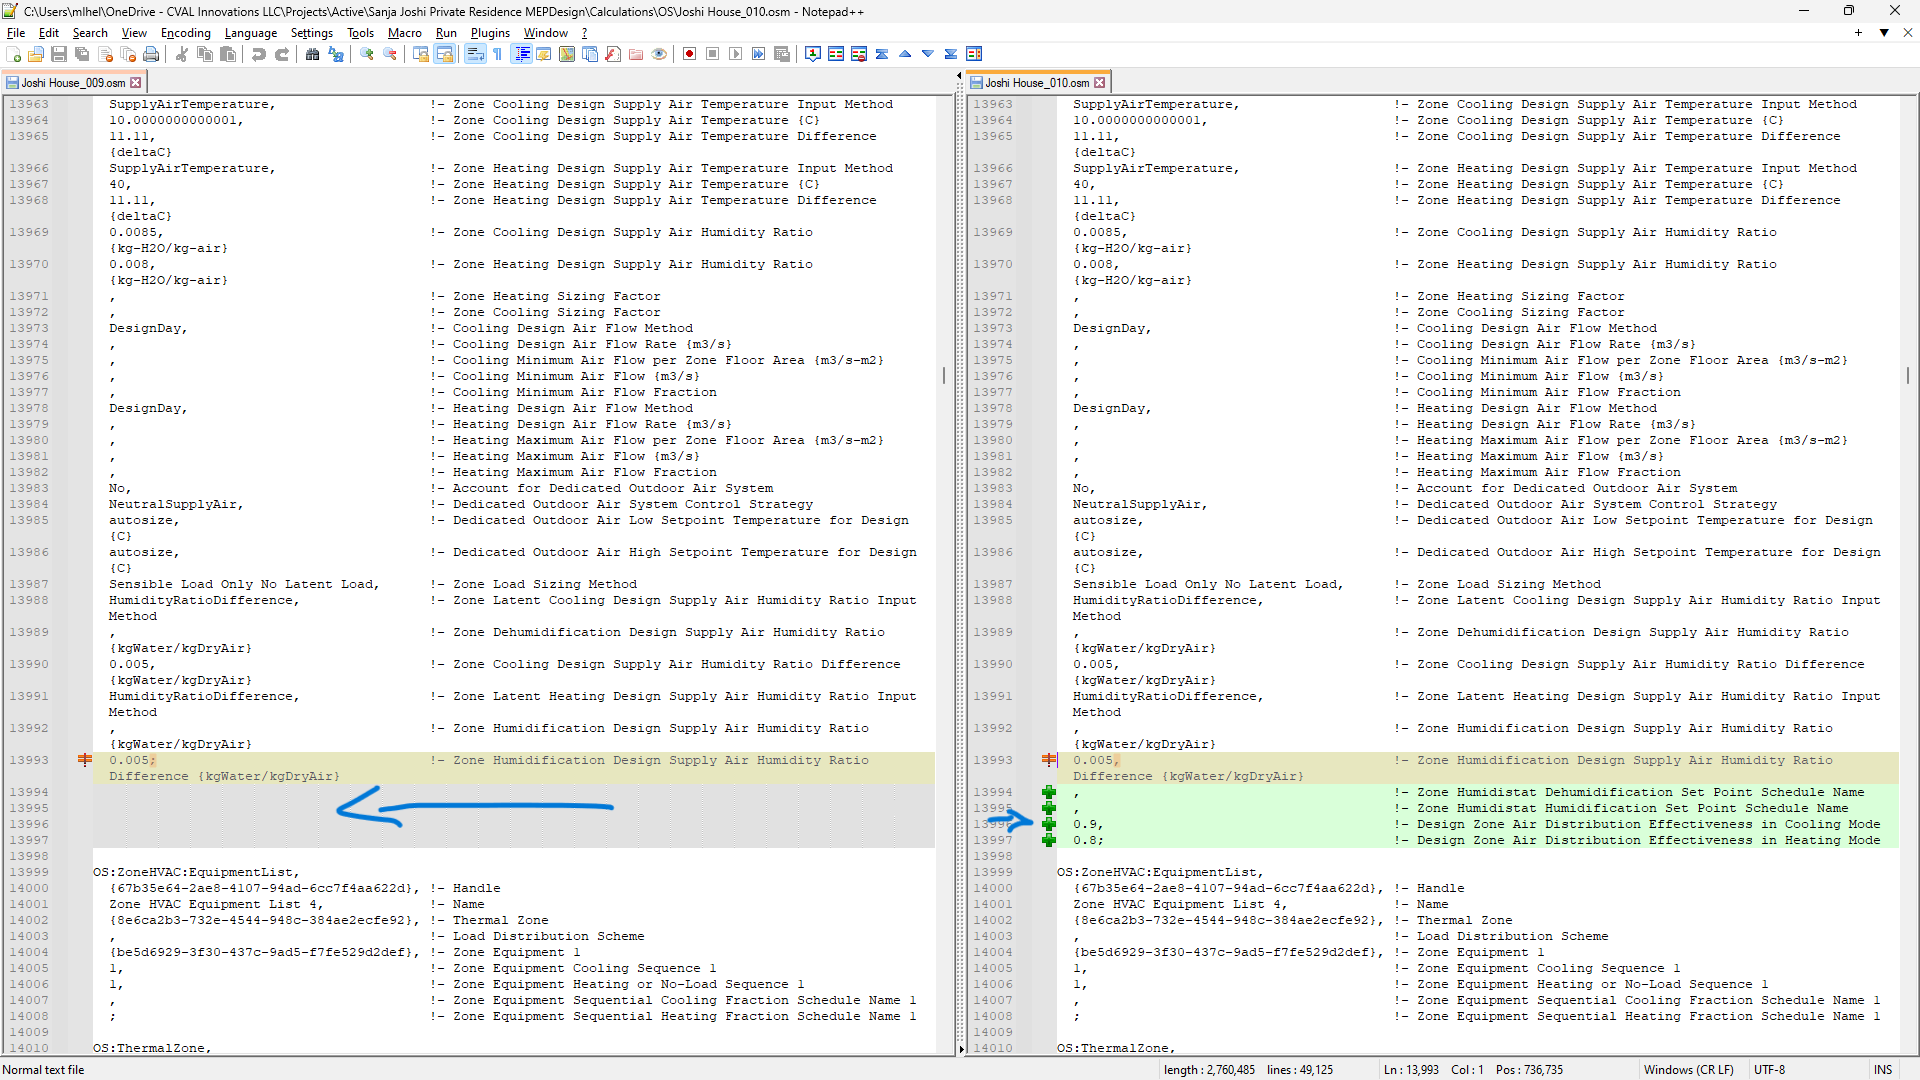Image resolution: width=1920 pixels, height=1080 pixels.
Task: Go to the first difference
Action: point(883,54)
